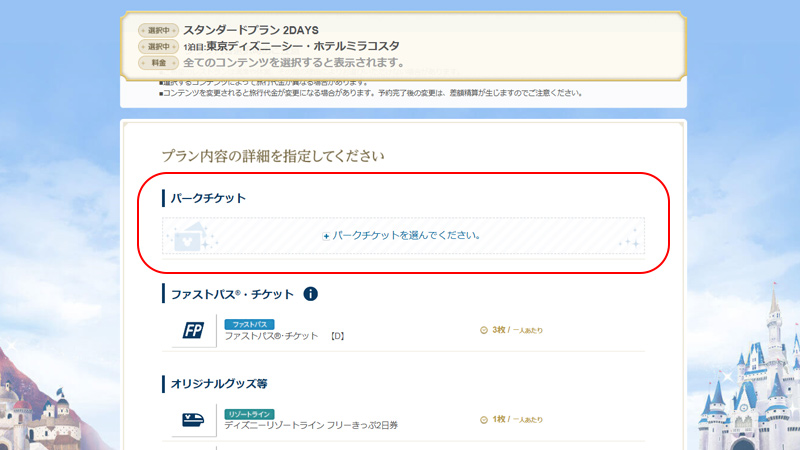Image resolution: width=800 pixels, height=450 pixels.
Task: Click the ticket illustration in park ticket box
Action: click(191, 237)
